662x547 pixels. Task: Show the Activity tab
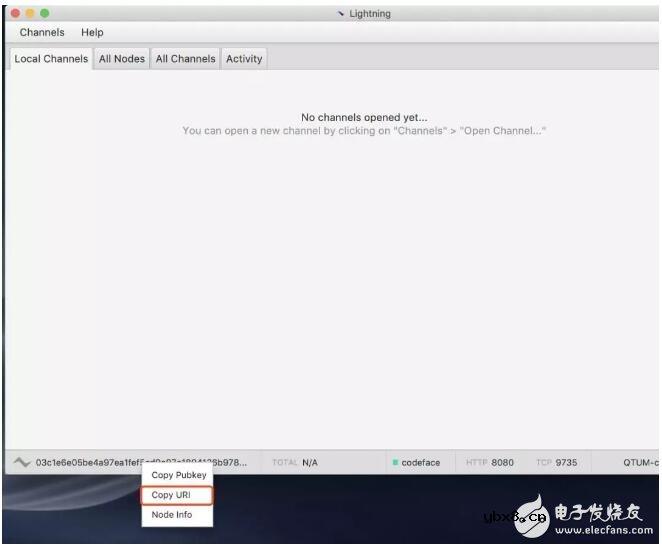244,59
